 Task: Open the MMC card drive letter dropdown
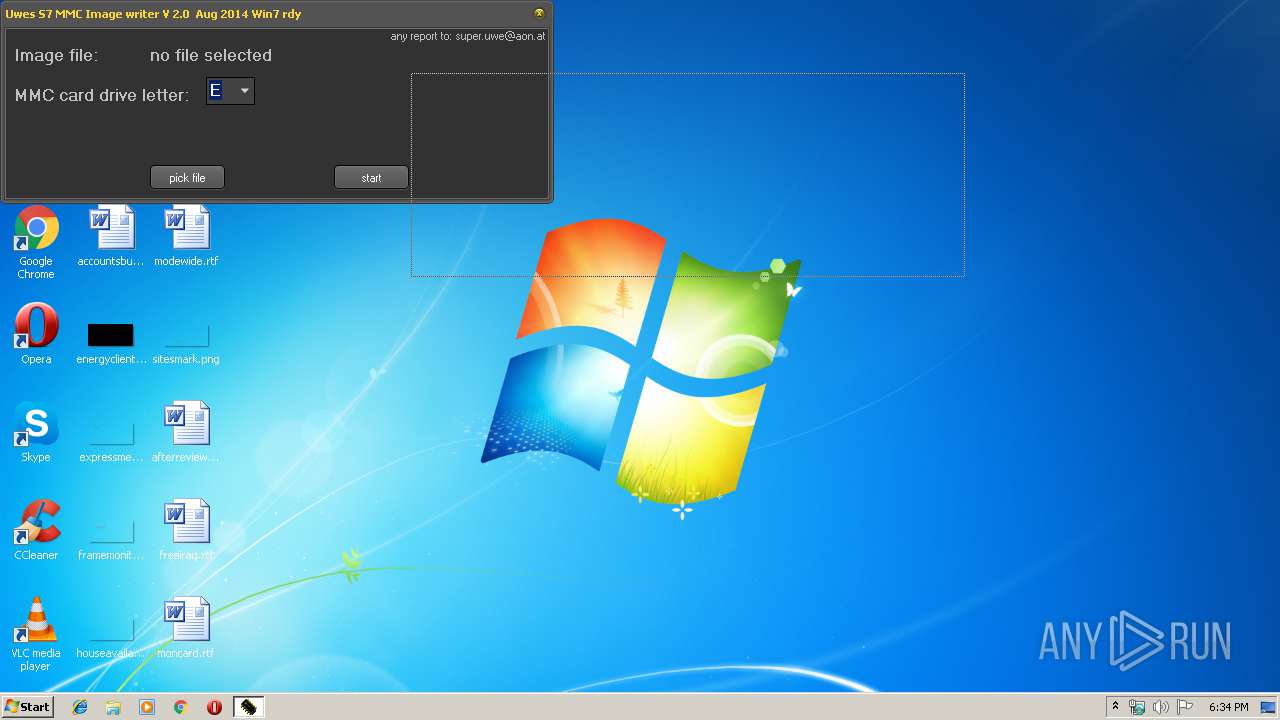244,91
